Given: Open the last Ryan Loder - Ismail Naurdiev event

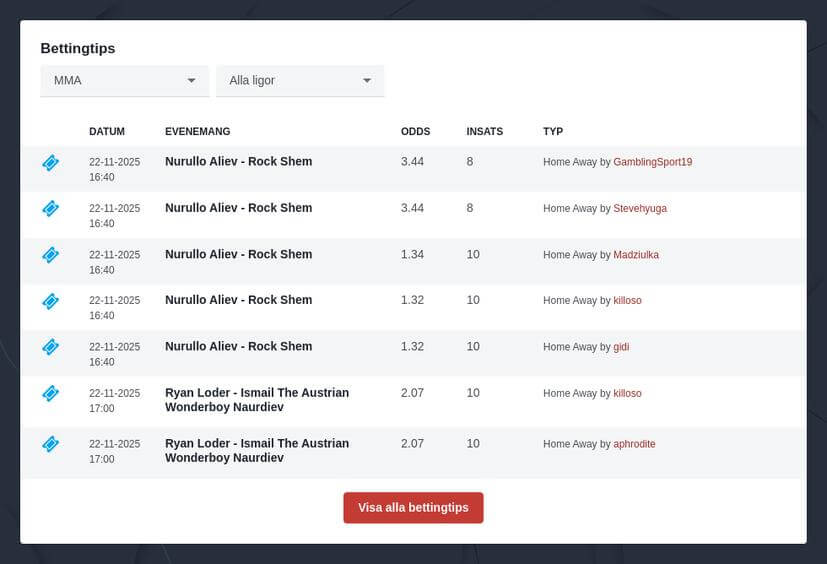Looking at the screenshot, I should 257,450.
